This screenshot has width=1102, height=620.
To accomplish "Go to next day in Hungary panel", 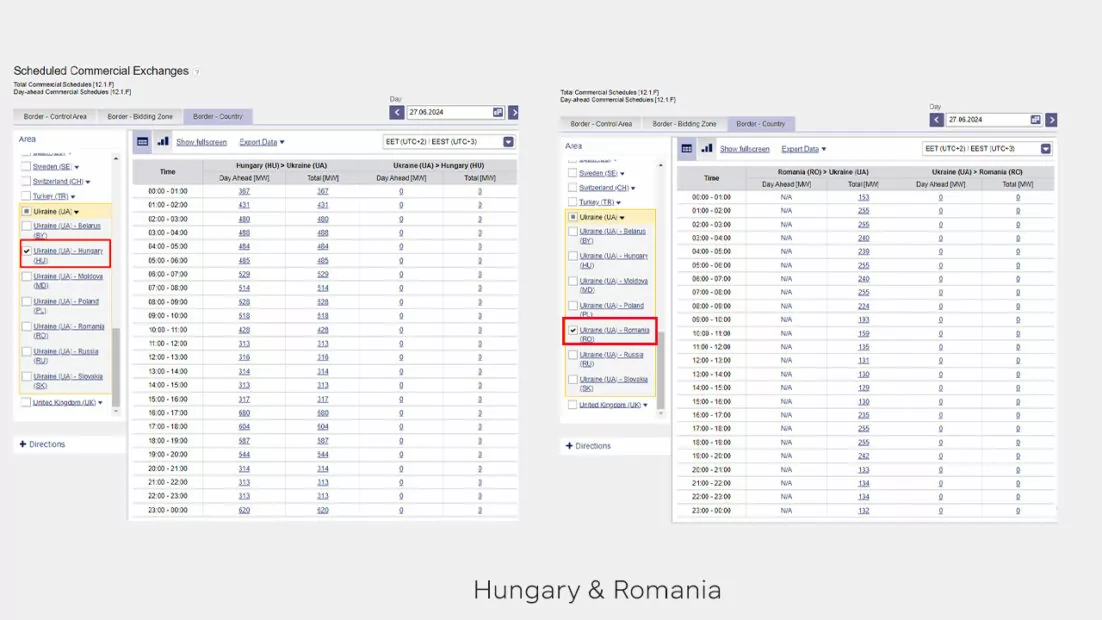I will point(514,112).
